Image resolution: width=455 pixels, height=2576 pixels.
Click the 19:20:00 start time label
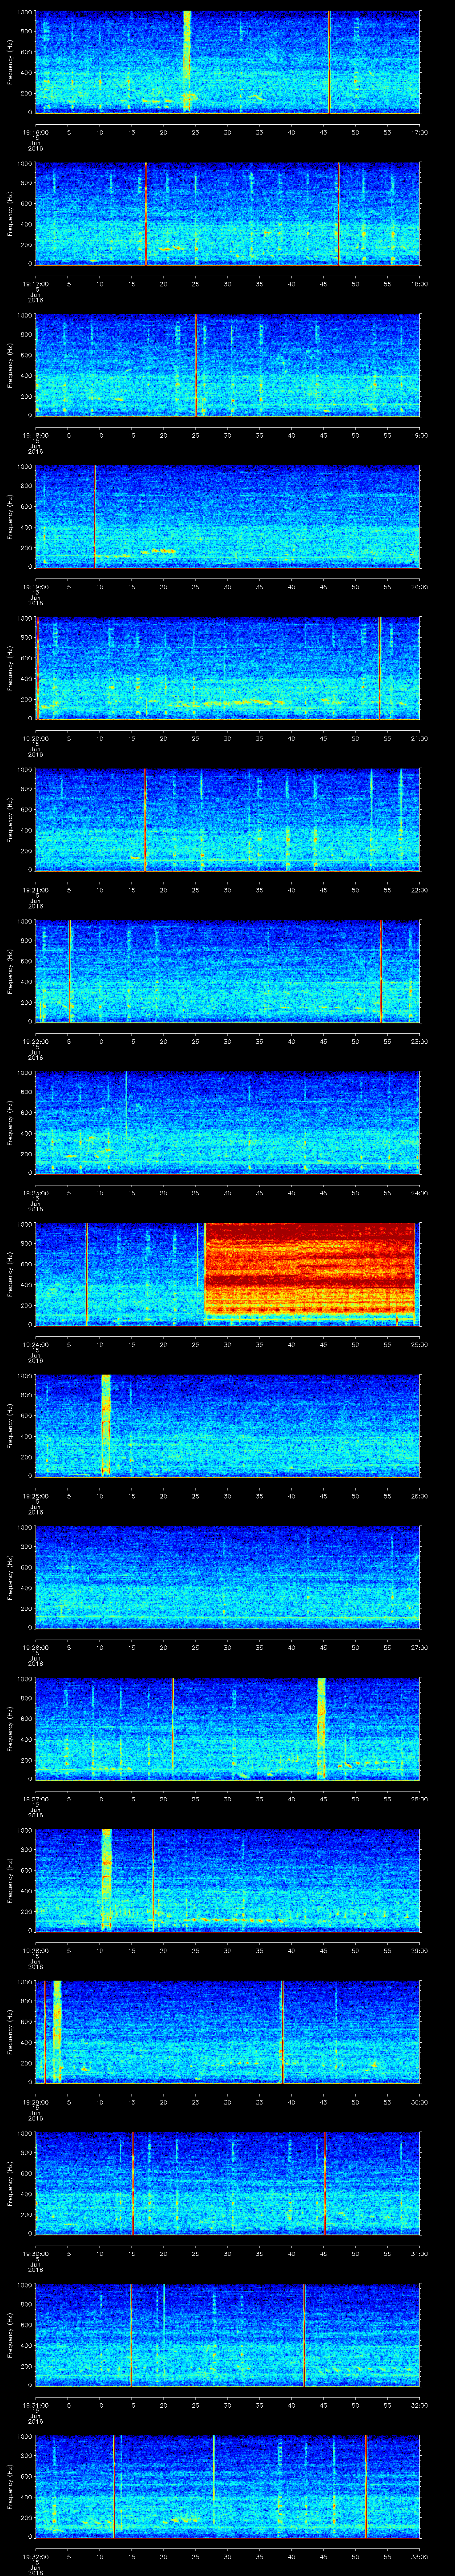(x=35, y=738)
